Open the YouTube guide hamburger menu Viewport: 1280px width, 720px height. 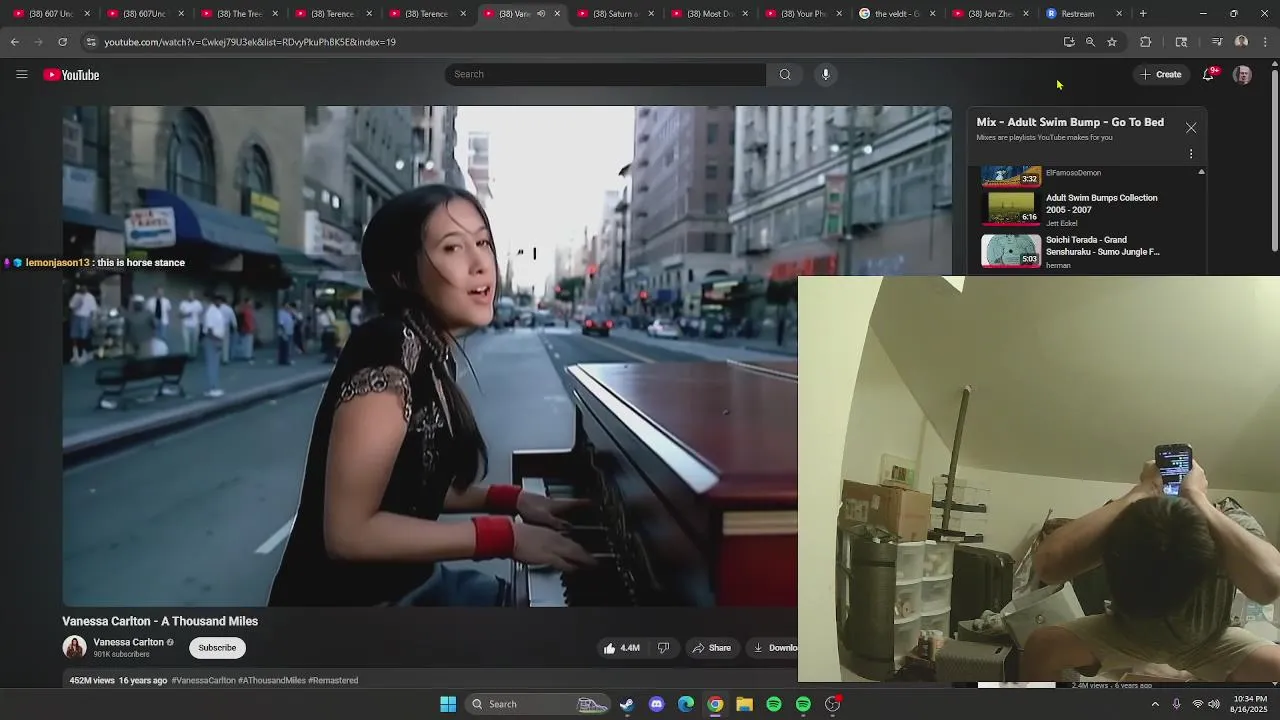(x=22, y=74)
